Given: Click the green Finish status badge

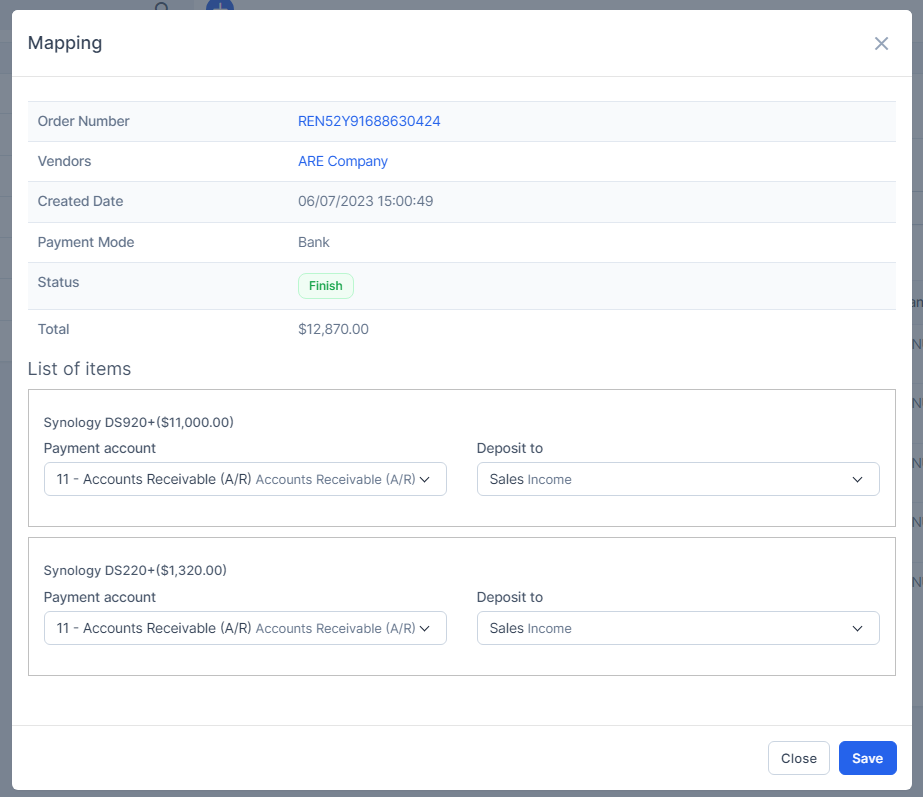Looking at the screenshot, I should [x=325, y=286].
